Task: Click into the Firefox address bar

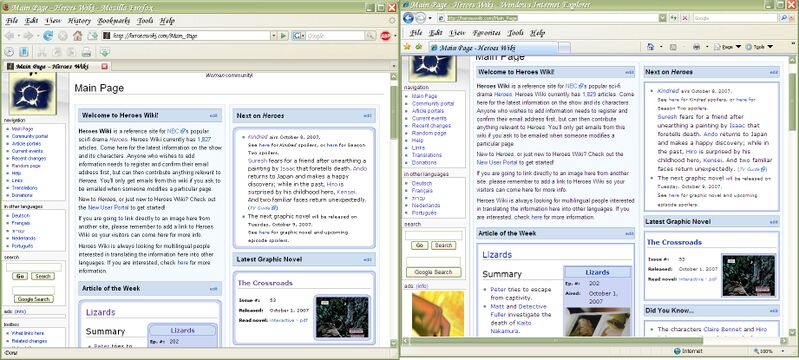Action: (x=190, y=36)
